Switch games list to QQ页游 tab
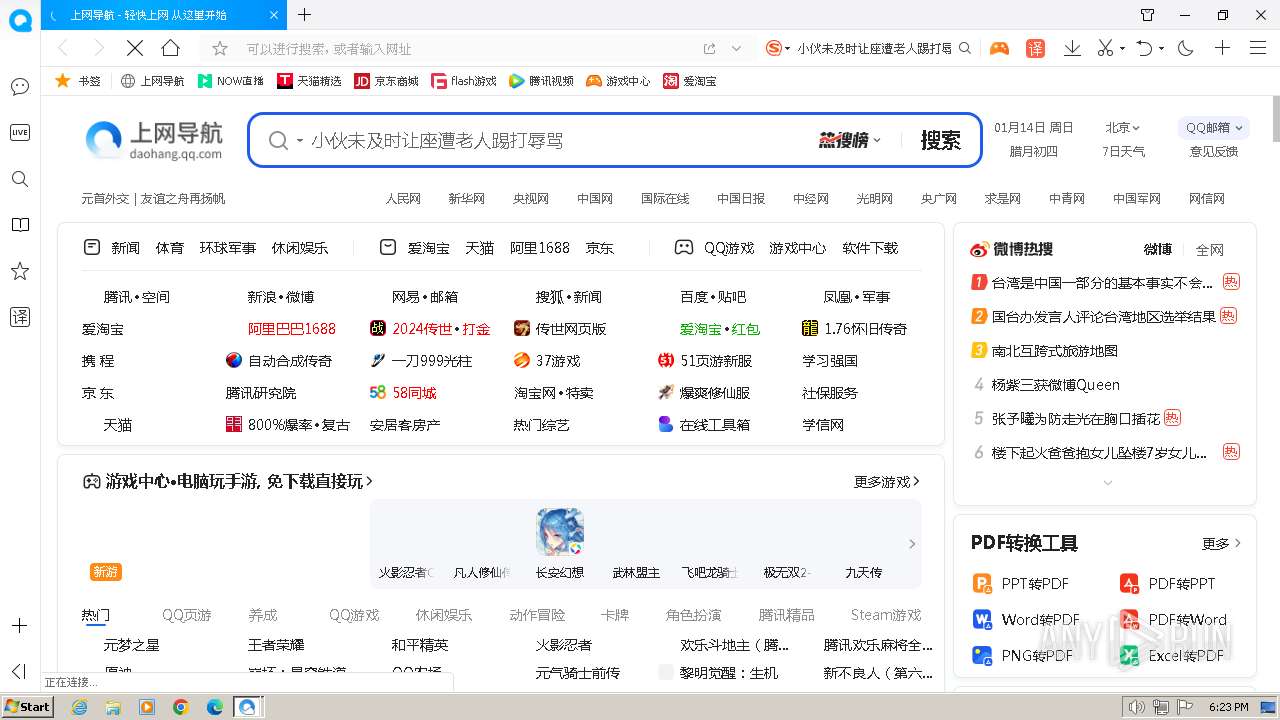The width and height of the screenshot is (1280, 720). [x=187, y=615]
